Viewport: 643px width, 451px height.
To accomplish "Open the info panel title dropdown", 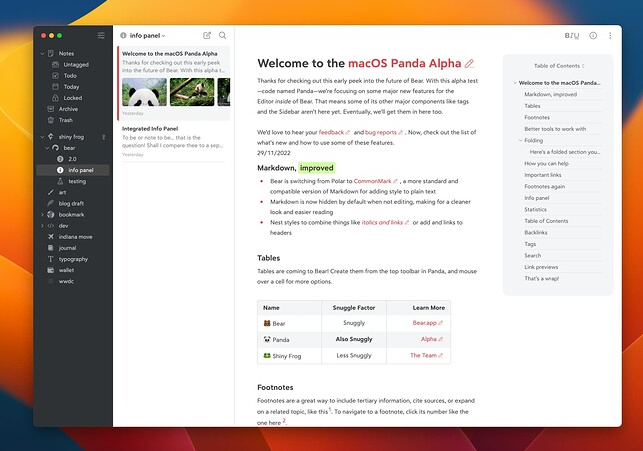I will 148,36.
